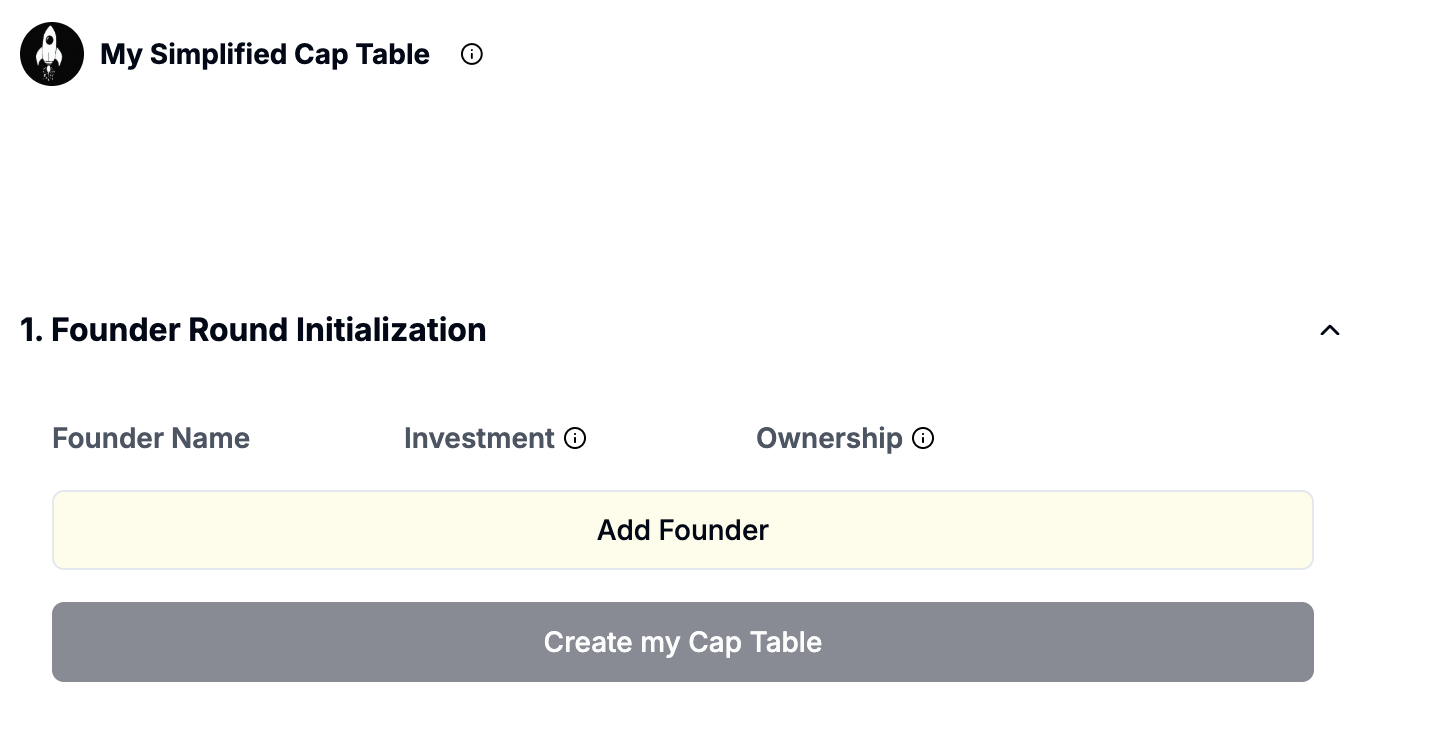Select the greyed-out Create my Cap Table bar

[683, 642]
